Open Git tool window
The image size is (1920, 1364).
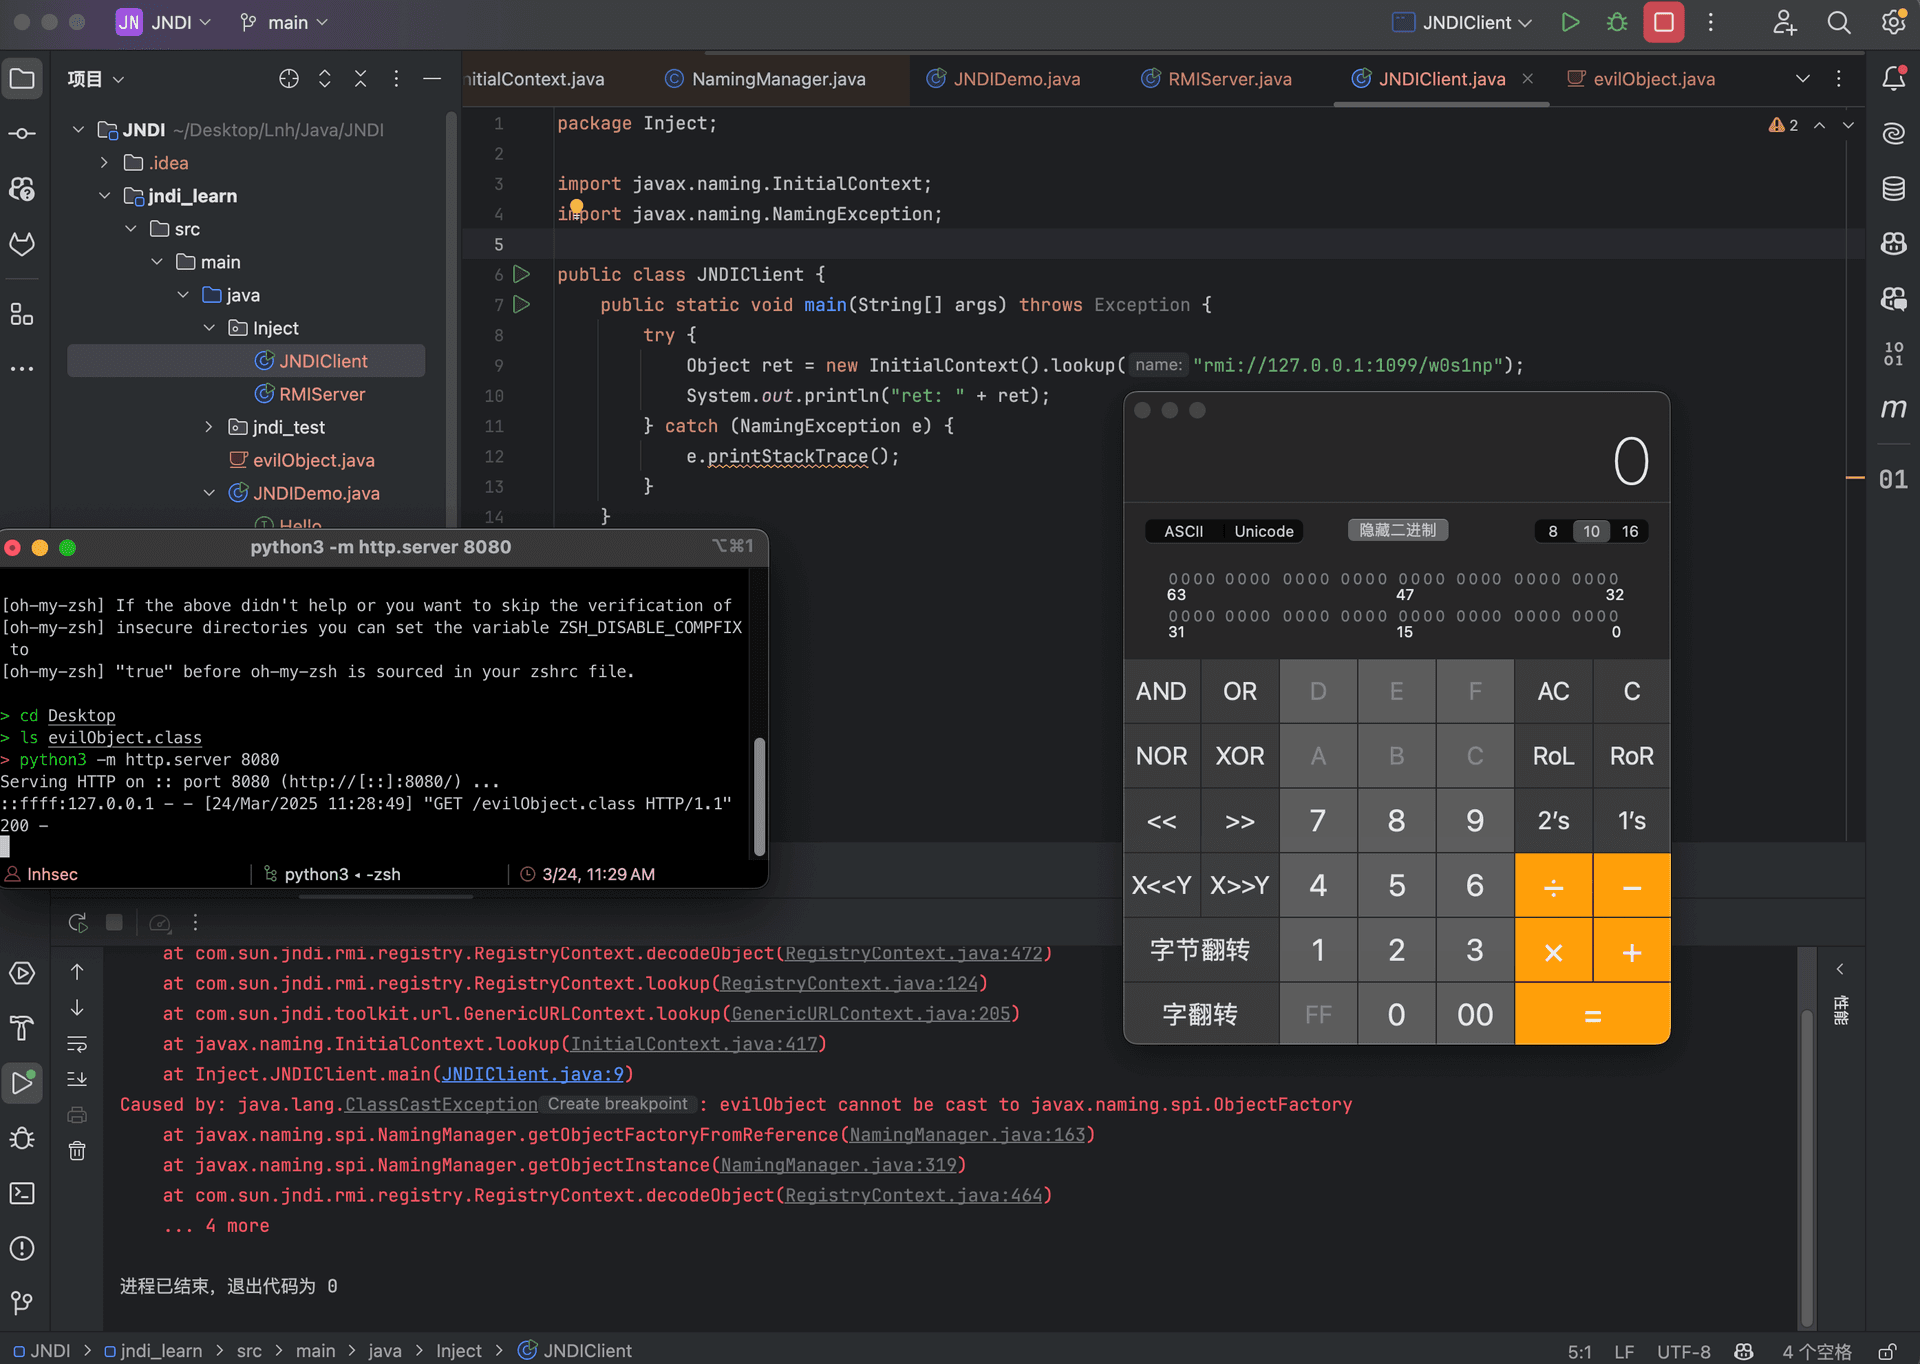[x=22, y=1302]
